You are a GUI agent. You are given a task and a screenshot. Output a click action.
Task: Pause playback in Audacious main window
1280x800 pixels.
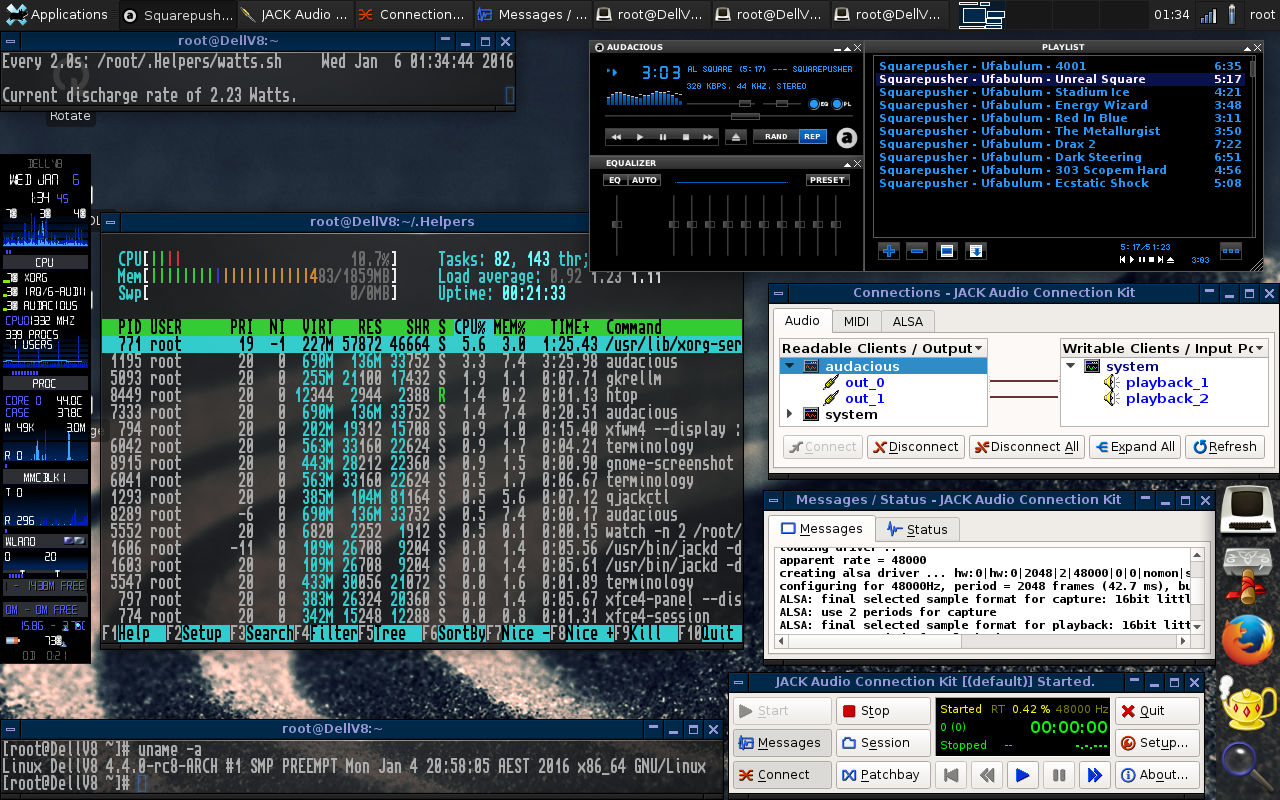(x=663, y=137)
